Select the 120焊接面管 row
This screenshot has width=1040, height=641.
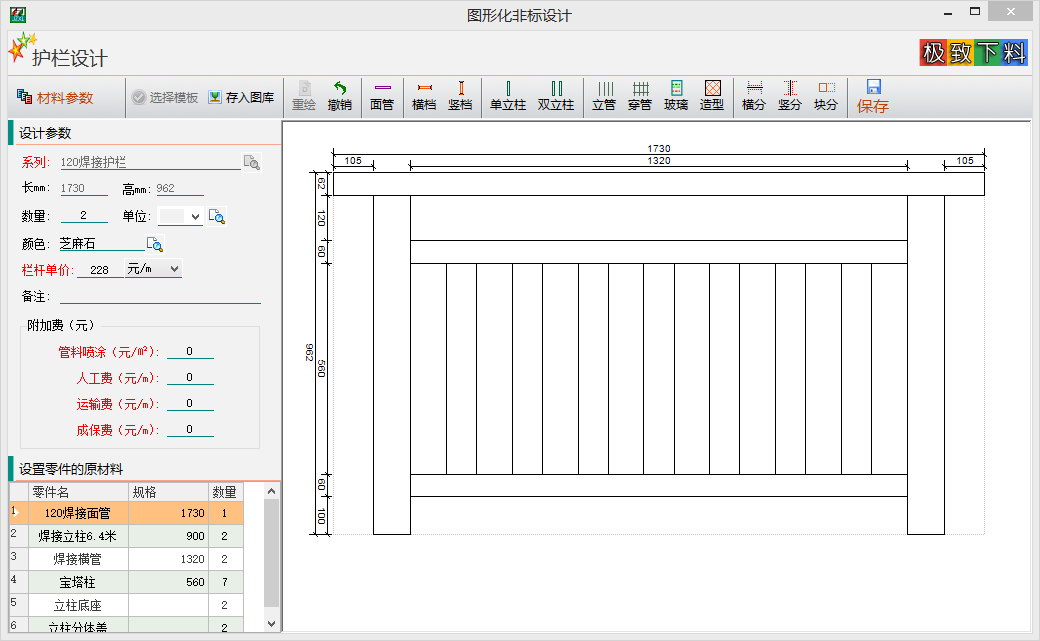127,513
